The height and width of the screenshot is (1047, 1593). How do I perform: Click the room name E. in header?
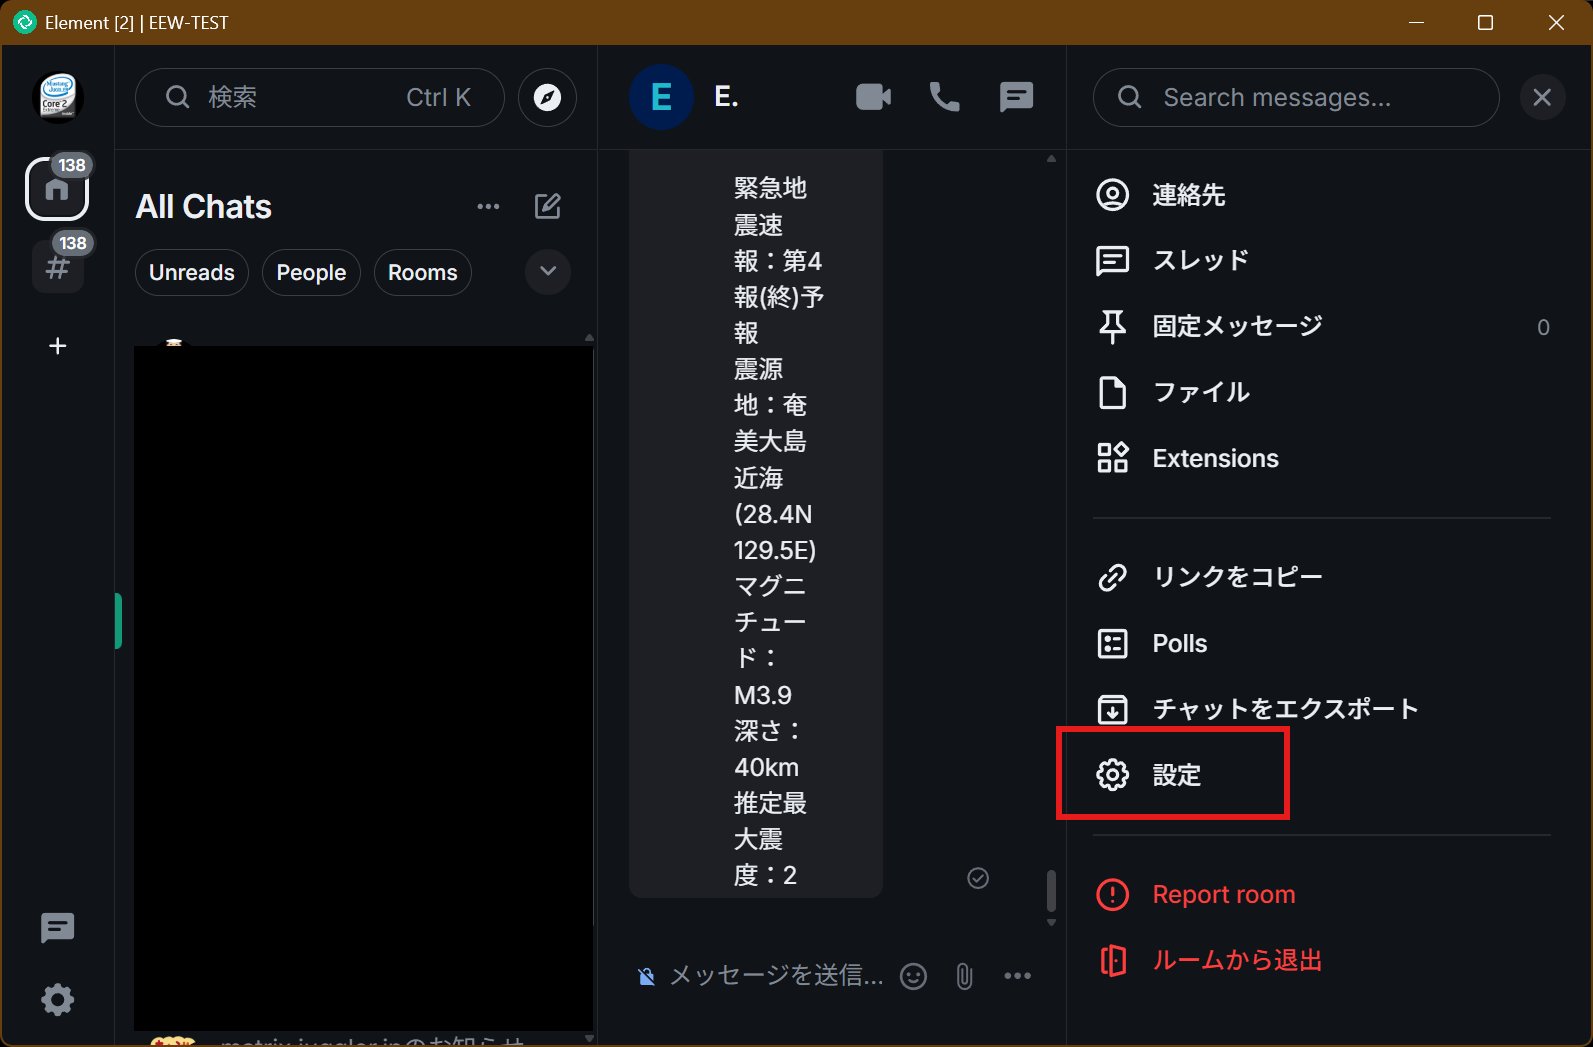[x=726, y=97]
